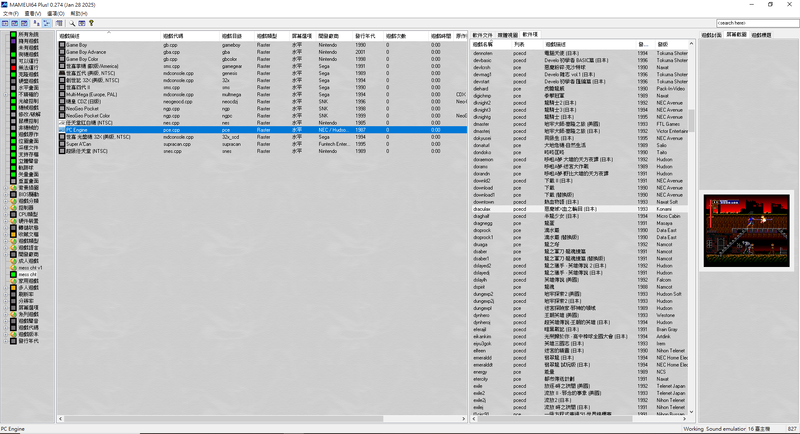Open the 文件(F) menu

pyautogui.click(x=11, y=14)
